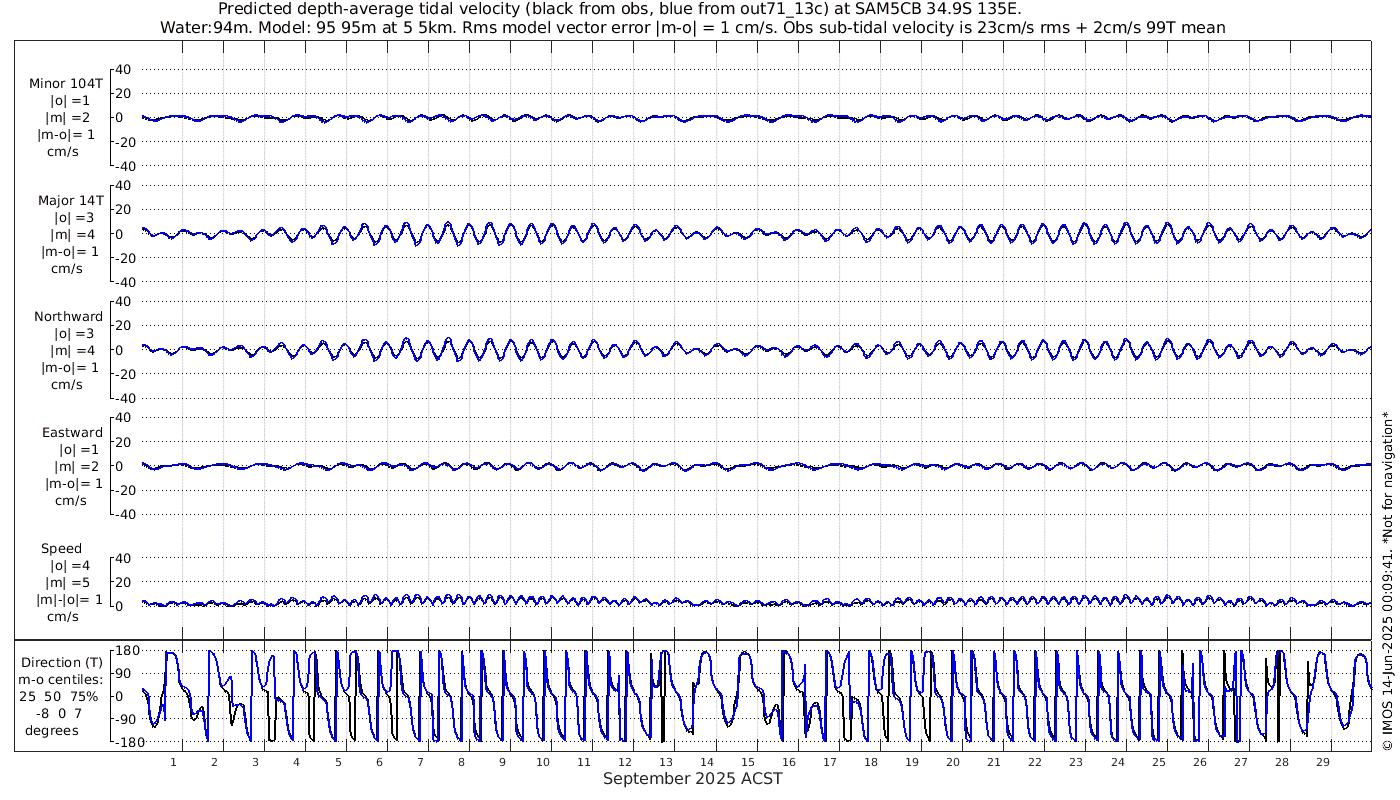This screenshot has height=800, width=1400.
Task: Select the "Minor 104T" panel label
Action: click(66, 84)
